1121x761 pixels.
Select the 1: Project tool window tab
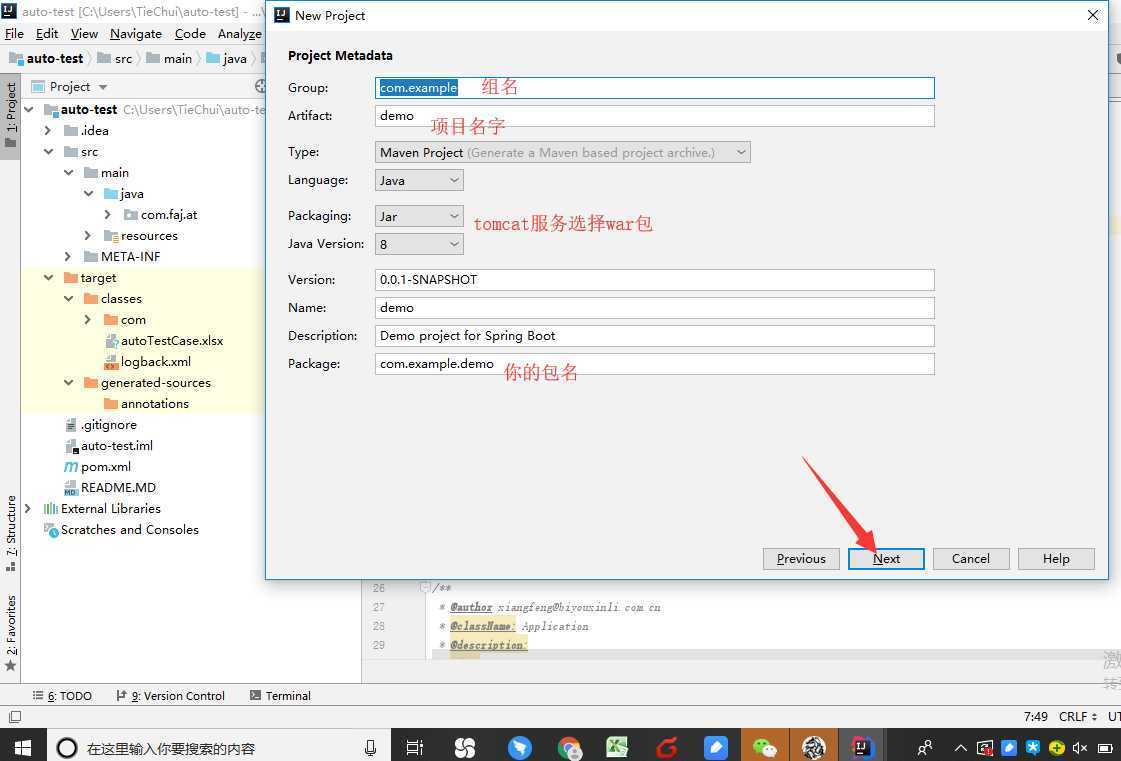coord(11,114)
